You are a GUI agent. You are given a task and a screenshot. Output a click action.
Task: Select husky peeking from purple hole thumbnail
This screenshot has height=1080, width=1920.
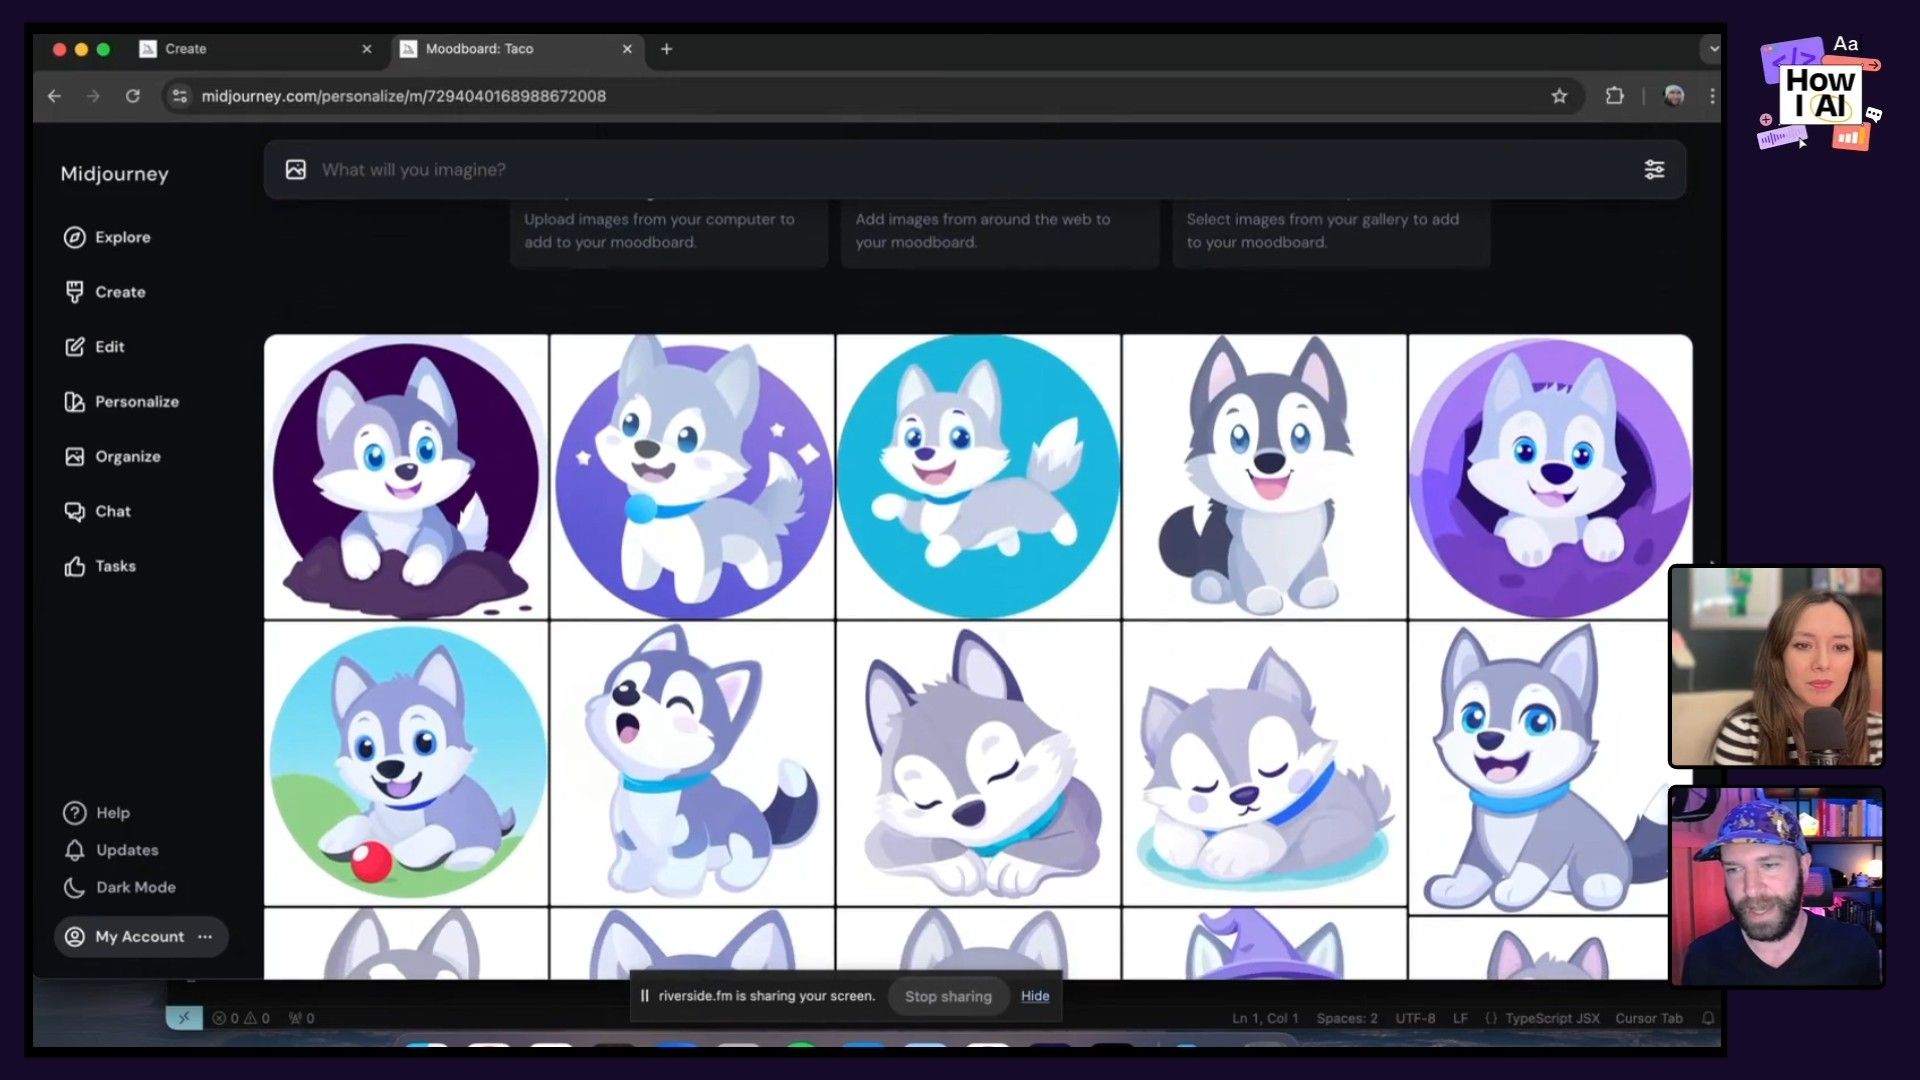[1550, 476]
